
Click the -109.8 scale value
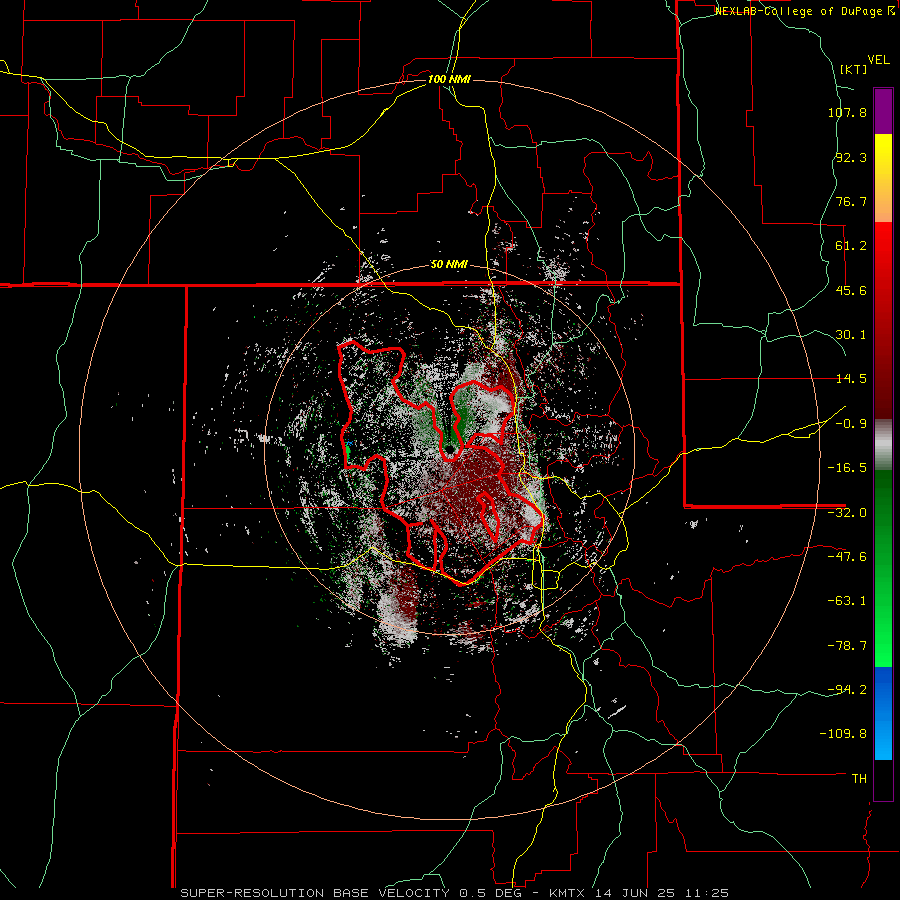click(843, 734)
